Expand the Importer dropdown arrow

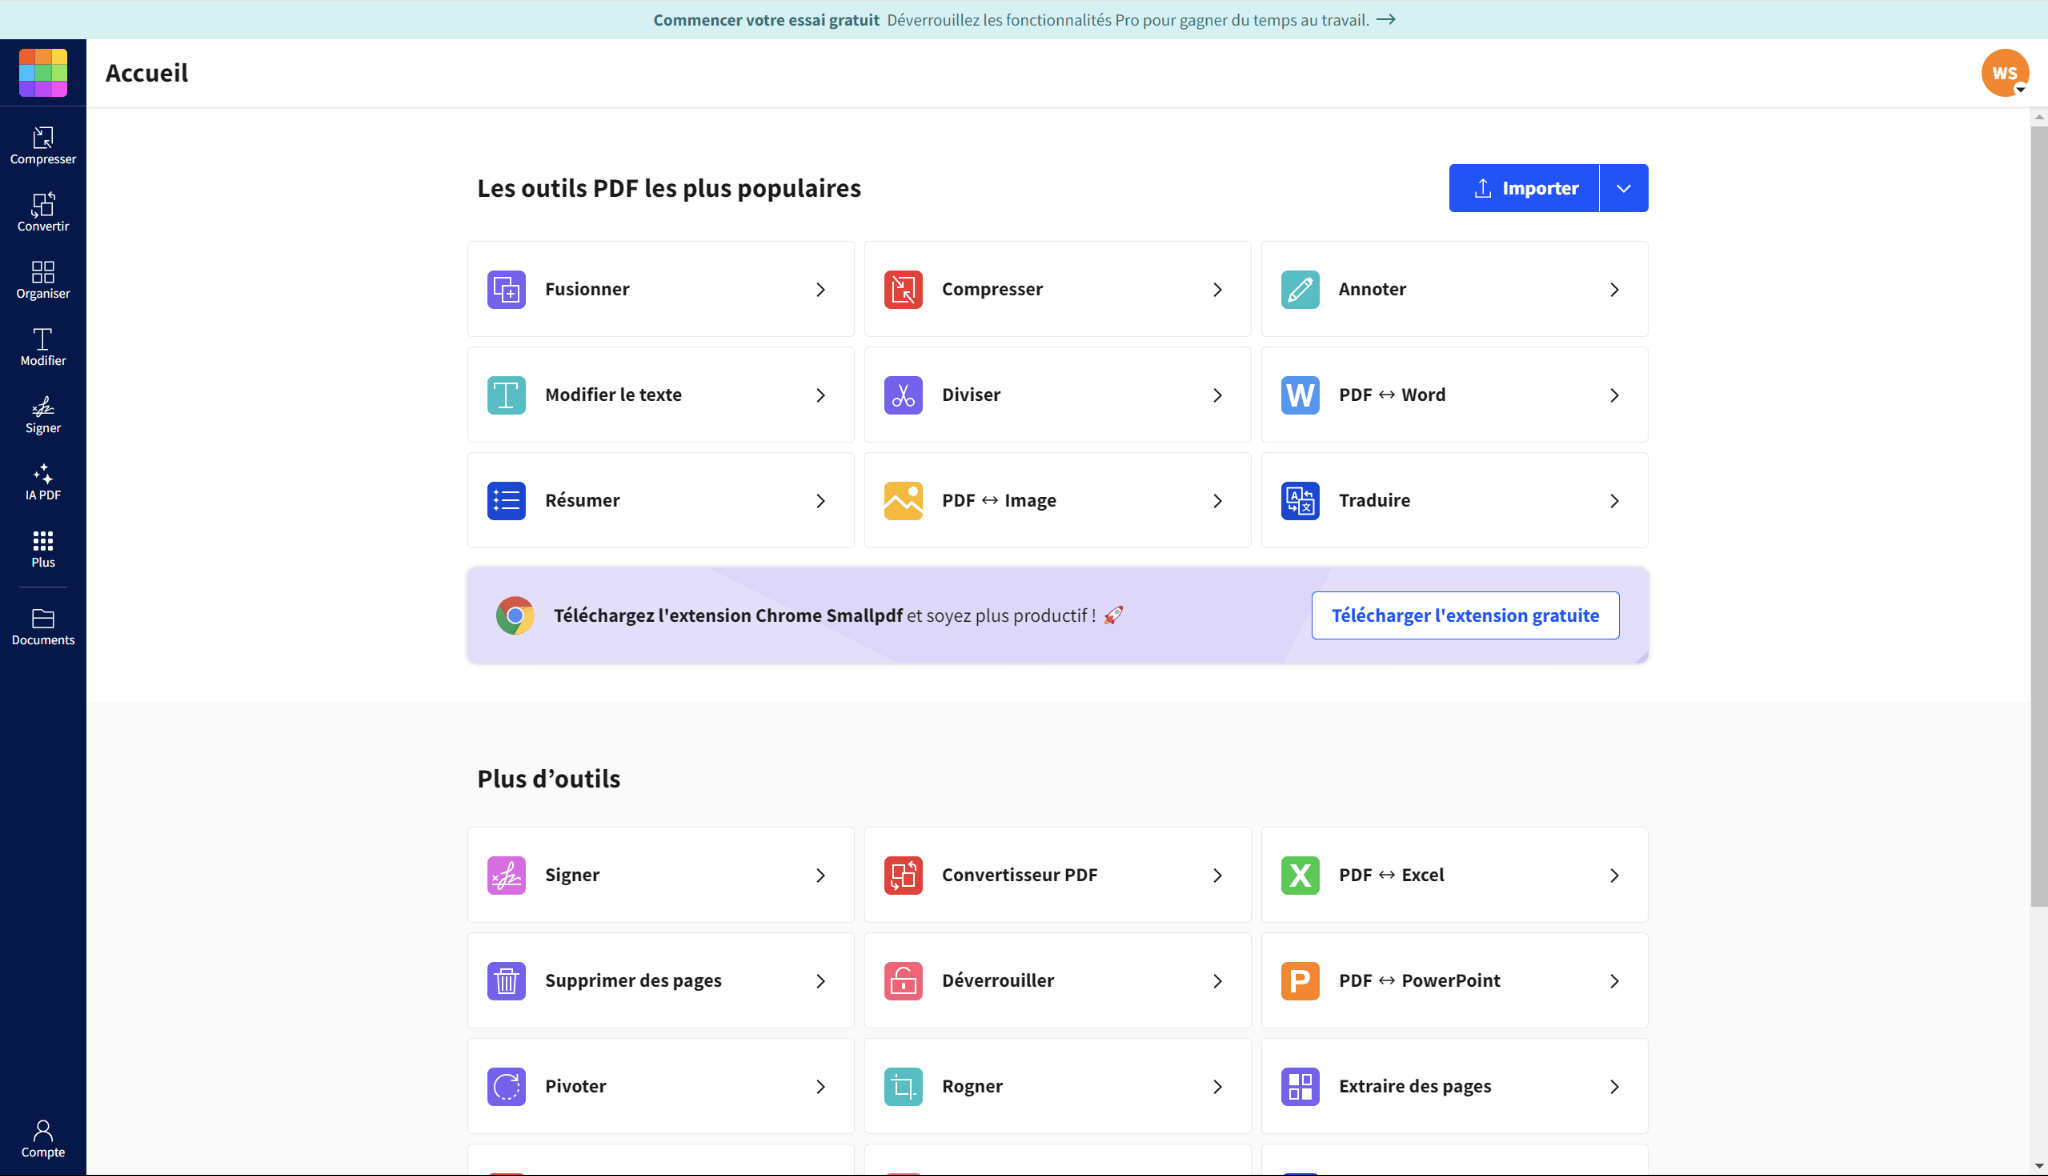[x=1623, y=188]
